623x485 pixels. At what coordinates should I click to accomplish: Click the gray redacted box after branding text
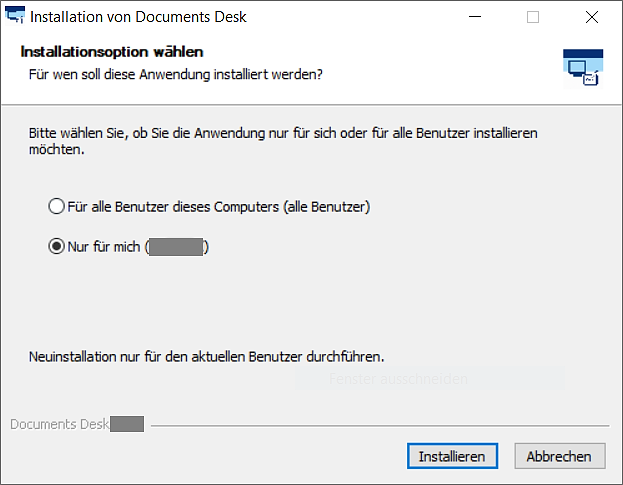[127, 424]
